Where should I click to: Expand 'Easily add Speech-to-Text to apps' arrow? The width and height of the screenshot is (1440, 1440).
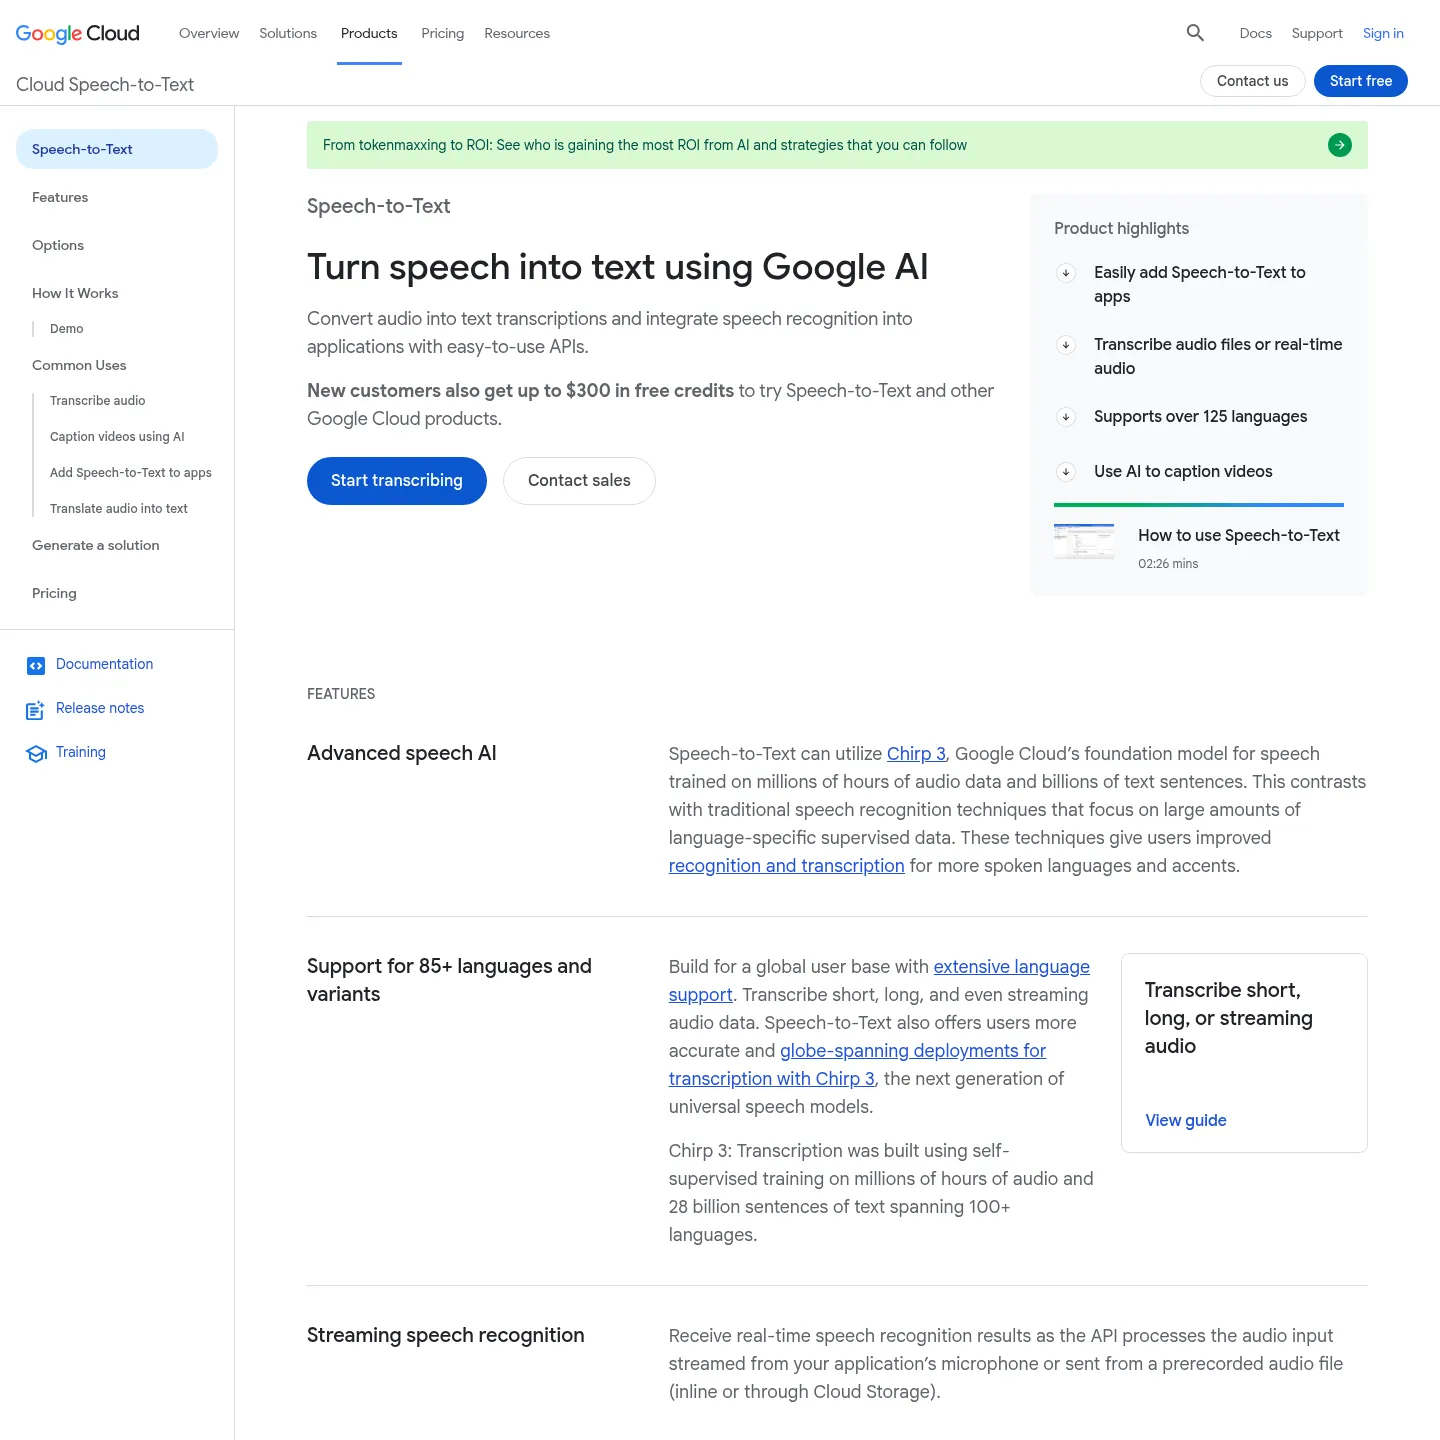[1066, 273]
